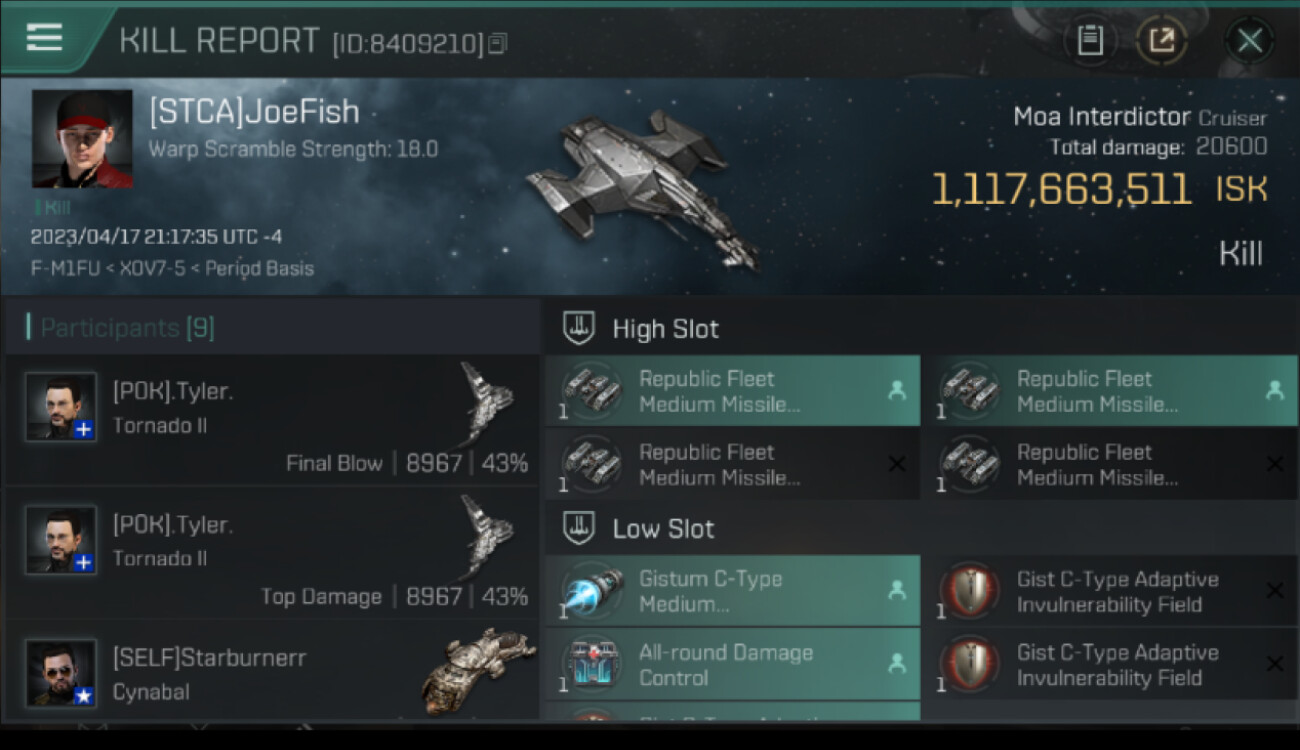1300x750 pixels.
Task: Select first highlighted Republic Fleet Medium Missile
Action: [x=732, y=391]
